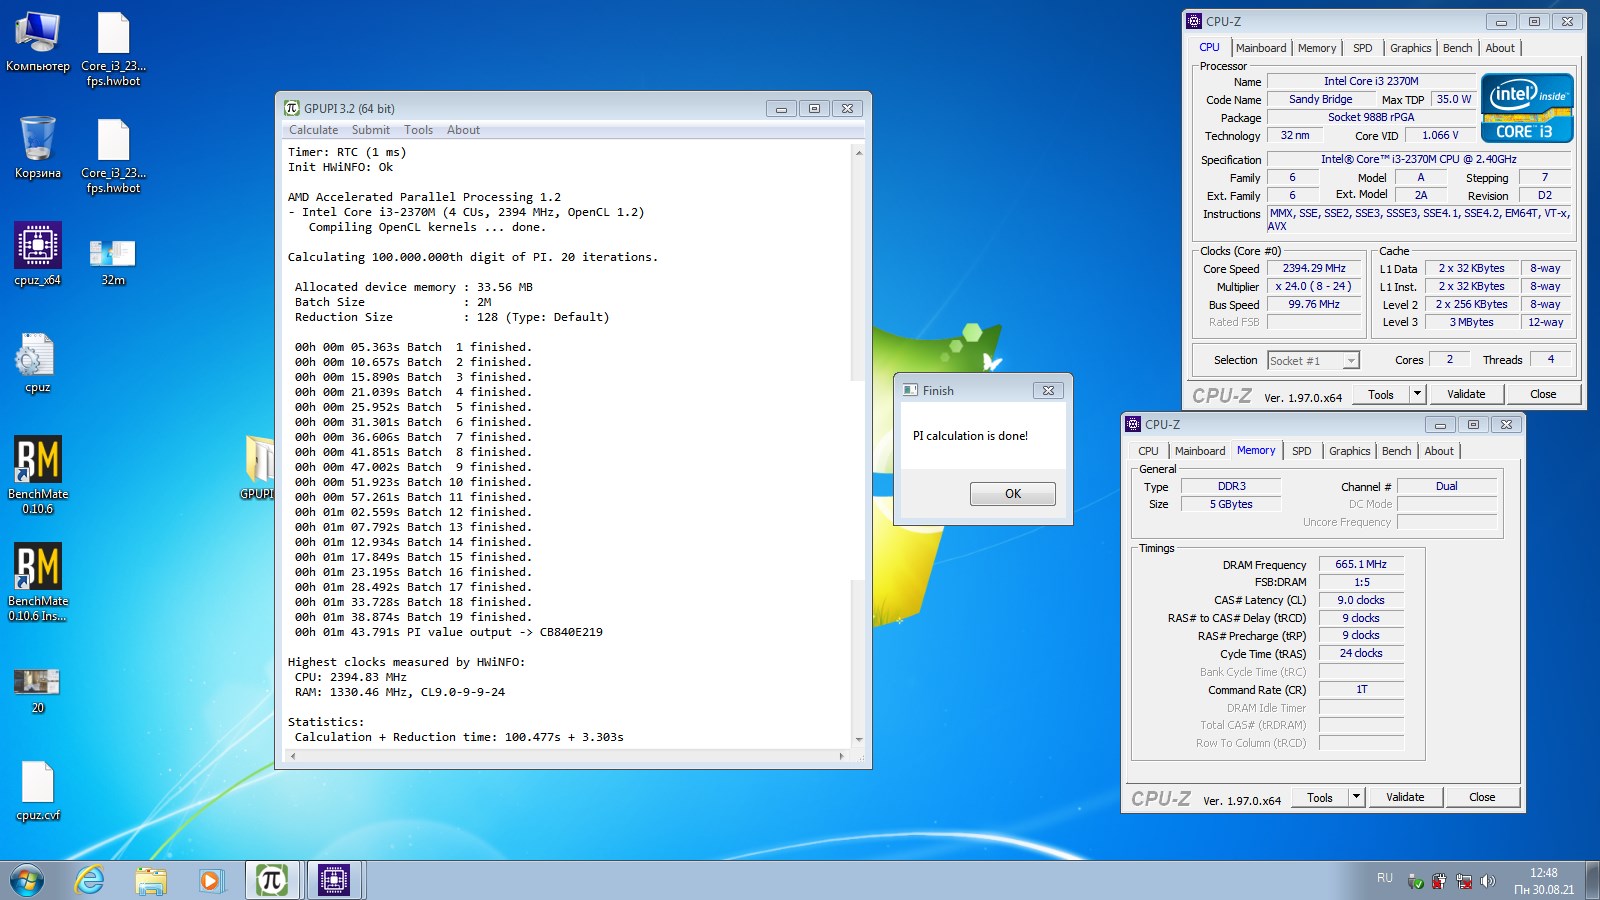Expand Tools dropdown arrow in upper CPU-Z

1417,394
